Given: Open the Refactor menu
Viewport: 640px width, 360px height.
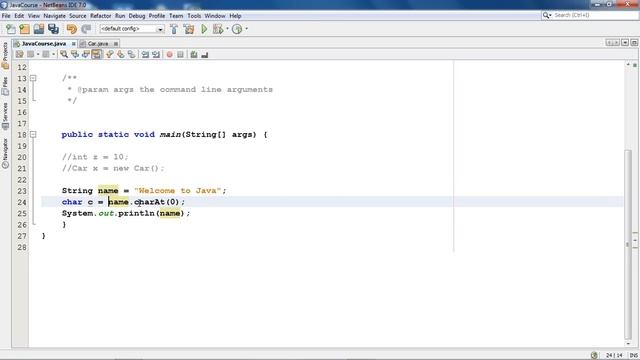Looking at the screenshot, I should (x=100, y=16).
